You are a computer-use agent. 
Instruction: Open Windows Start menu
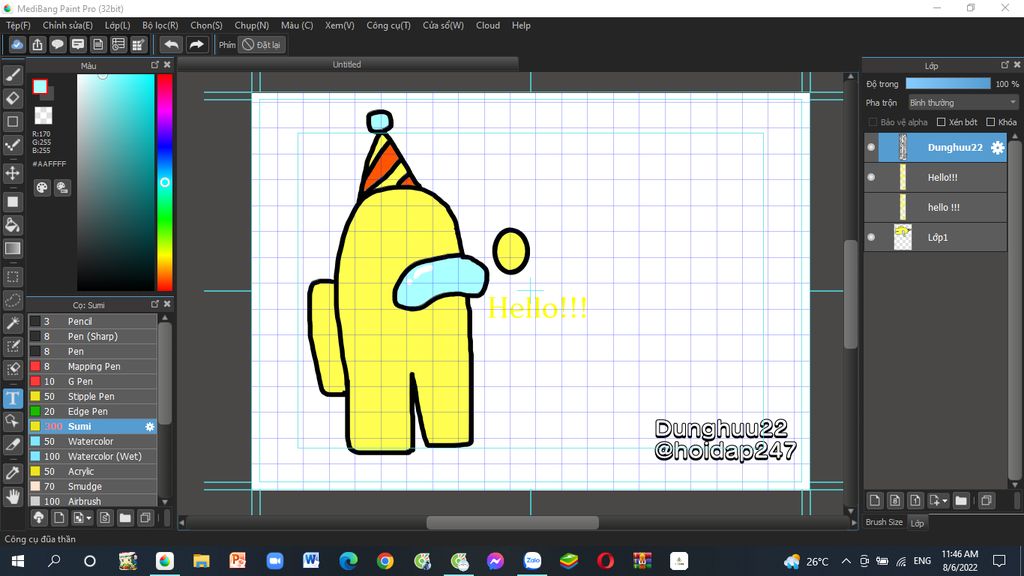click(18, 561)
